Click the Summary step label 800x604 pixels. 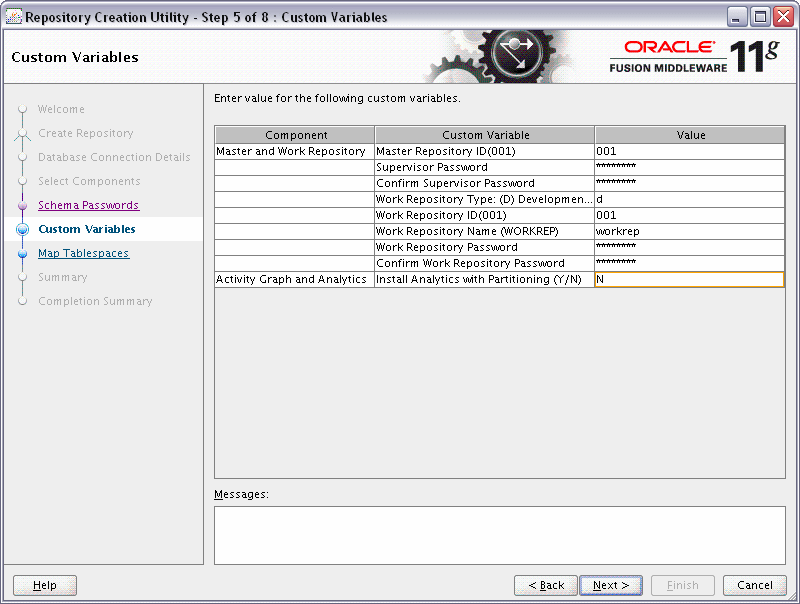point(63,277)
